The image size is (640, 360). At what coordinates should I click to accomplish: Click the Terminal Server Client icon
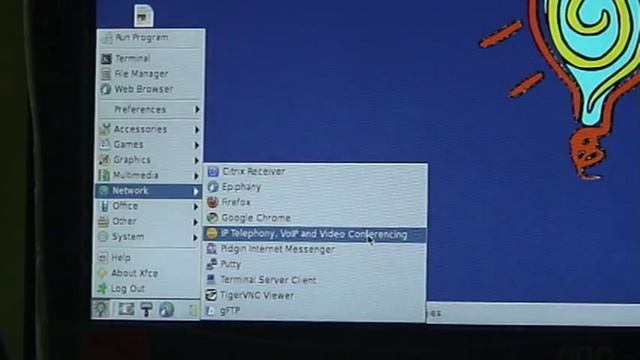pyautogui.click(x=211, y=280)
